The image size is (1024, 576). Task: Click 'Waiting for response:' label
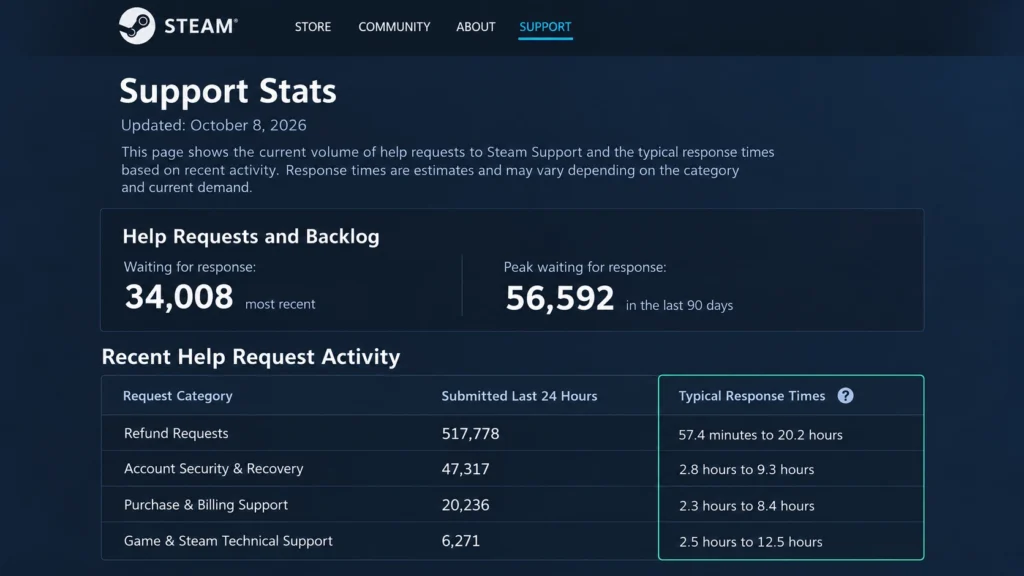[189, 266]
